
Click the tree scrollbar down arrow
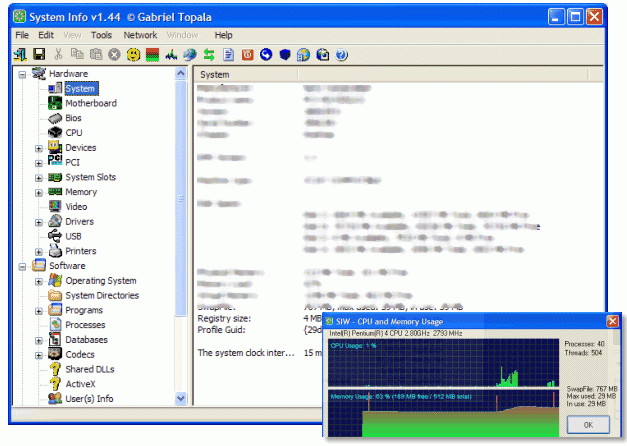[181, 398]
